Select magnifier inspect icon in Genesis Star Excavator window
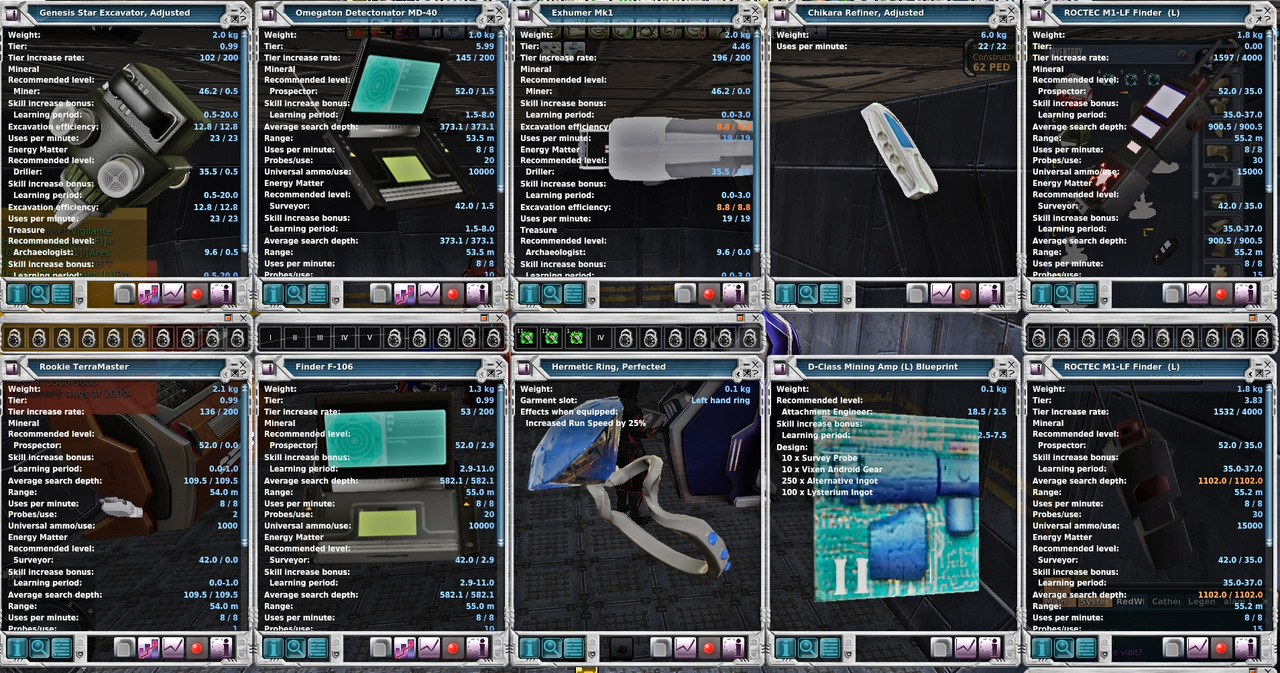The width and height of the screenshot is (1280, 673). click(x=39, y=294)
